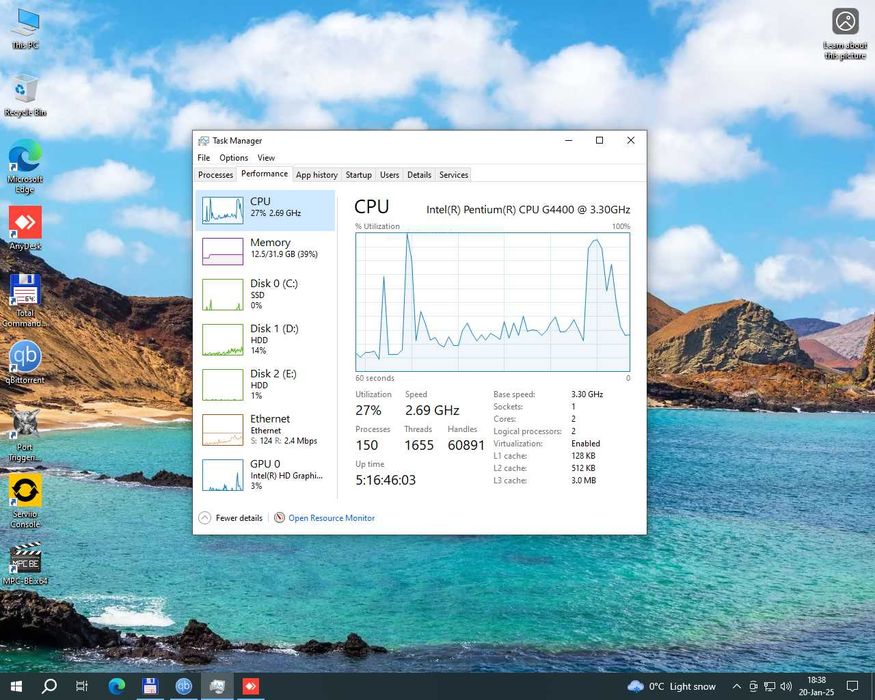875x700 pixels.
Task: Switch to Startup tab
Action: click(x=358, y=175)
